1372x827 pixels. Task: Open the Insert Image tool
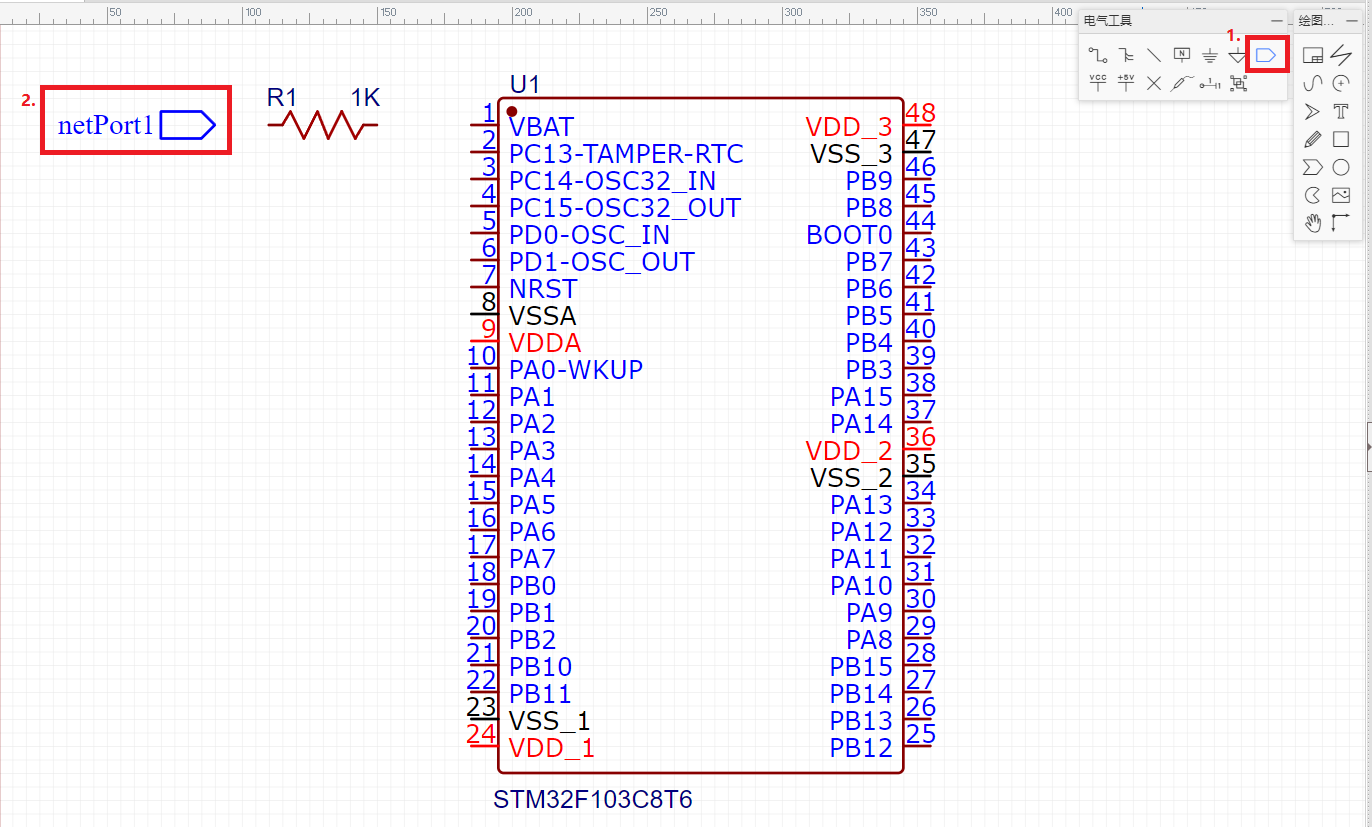click(1341, 195)
